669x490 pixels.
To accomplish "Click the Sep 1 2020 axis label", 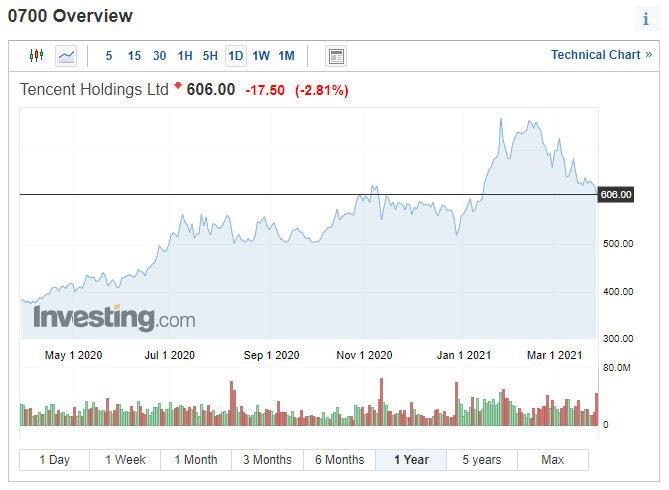I will tap(271, 355).
